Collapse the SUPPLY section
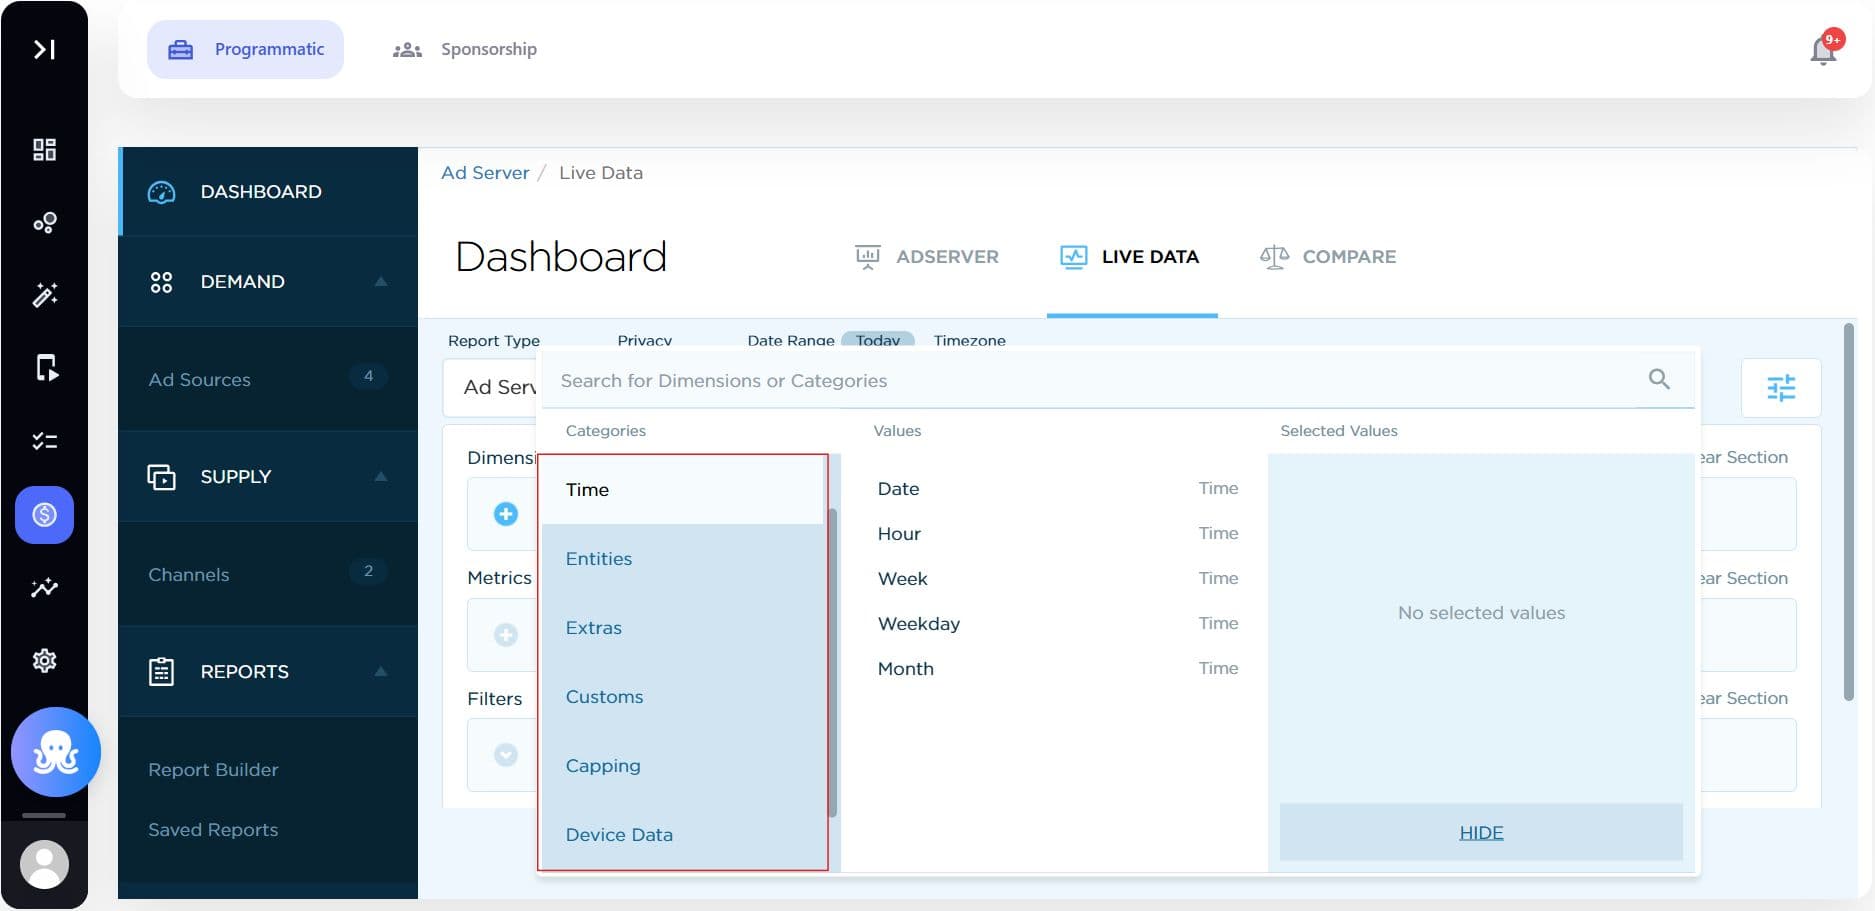This screenshot has height=911, width=1875. (x=268, y=477)
